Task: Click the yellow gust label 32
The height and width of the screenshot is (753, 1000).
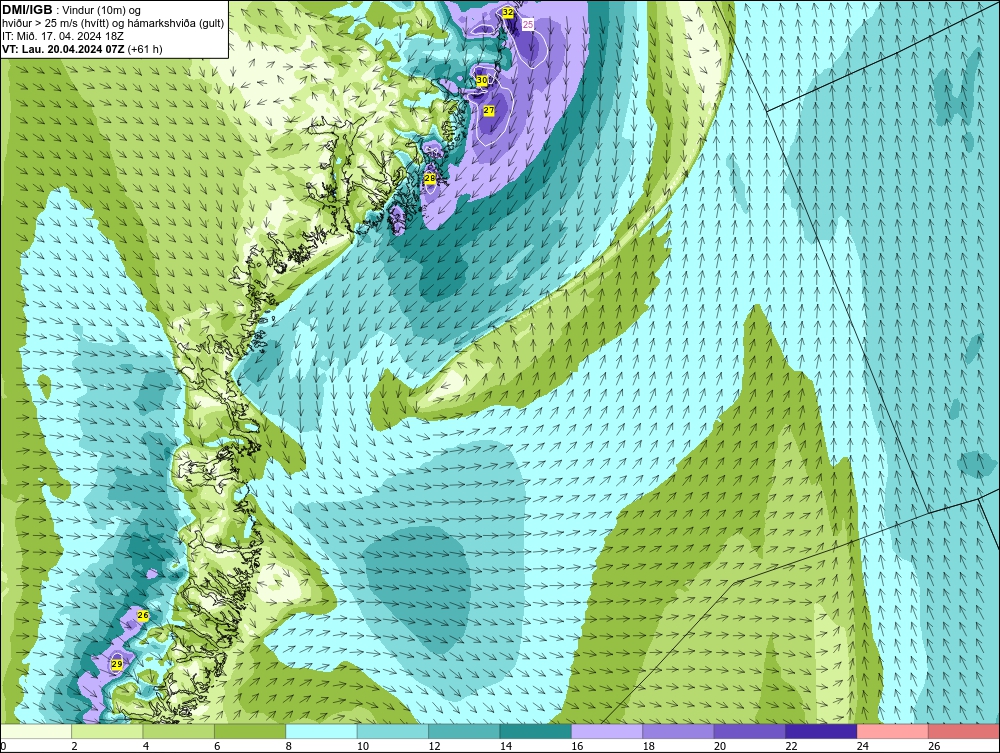Action: pos(508,12)
